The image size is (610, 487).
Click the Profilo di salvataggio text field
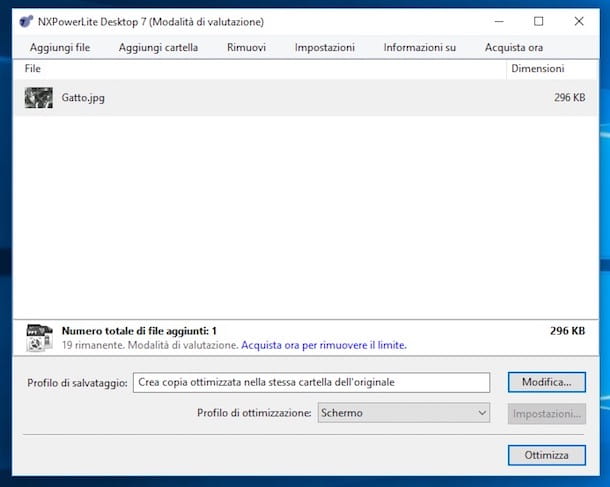(x=311, y=382)
